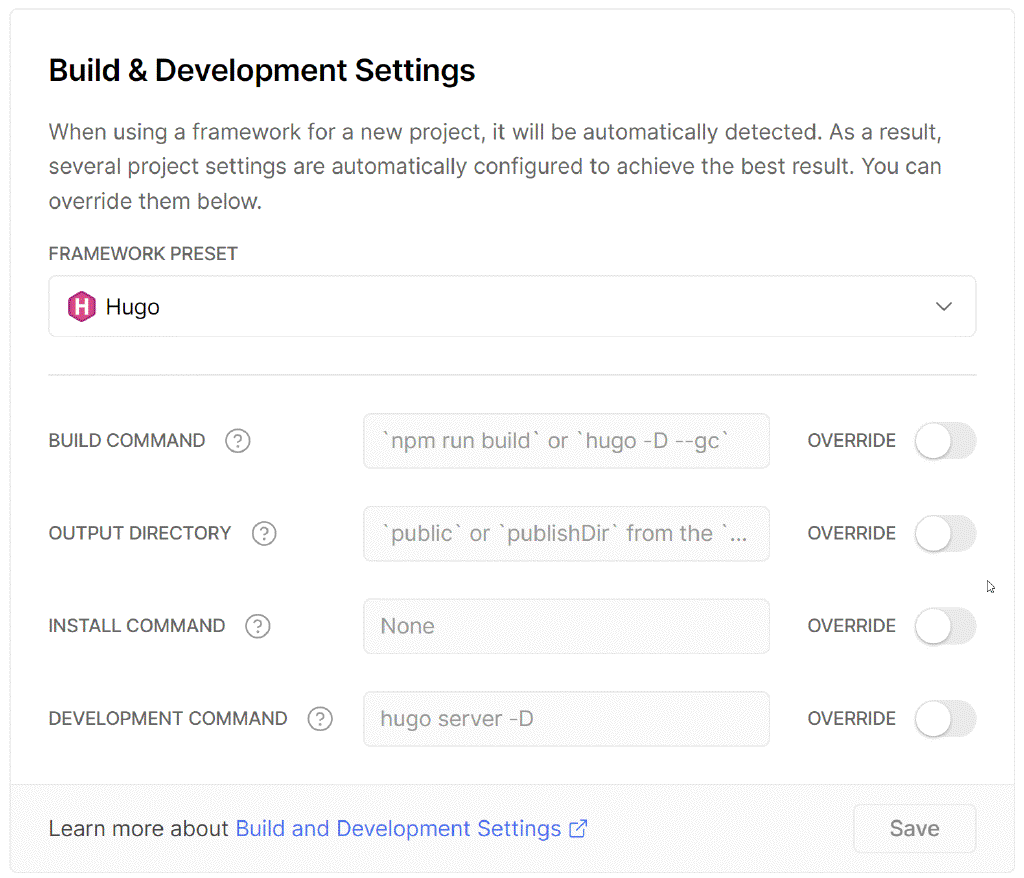1024x878 pixels.
Task: Enable the Build Command override toggle
Action: coord(945,441)
